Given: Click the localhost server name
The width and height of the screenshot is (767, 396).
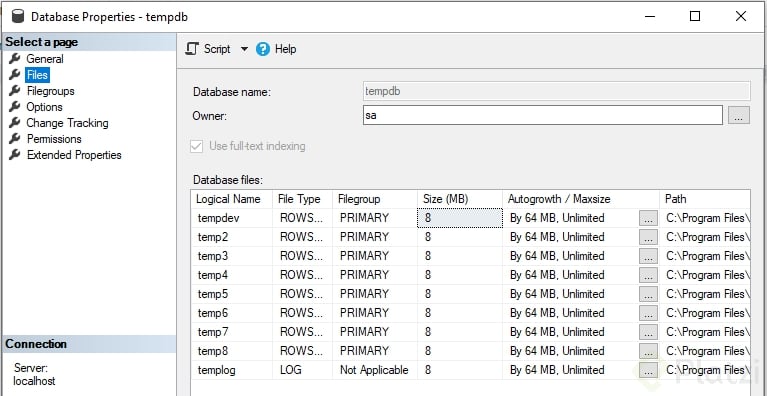Looking at the screenshot, I should click(x=34, y=381).
